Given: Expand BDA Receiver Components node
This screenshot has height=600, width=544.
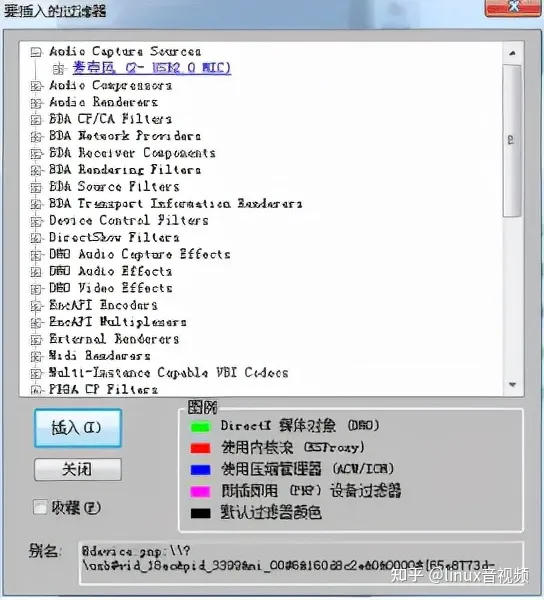Looking at the screenshot, I should (36, 154).
